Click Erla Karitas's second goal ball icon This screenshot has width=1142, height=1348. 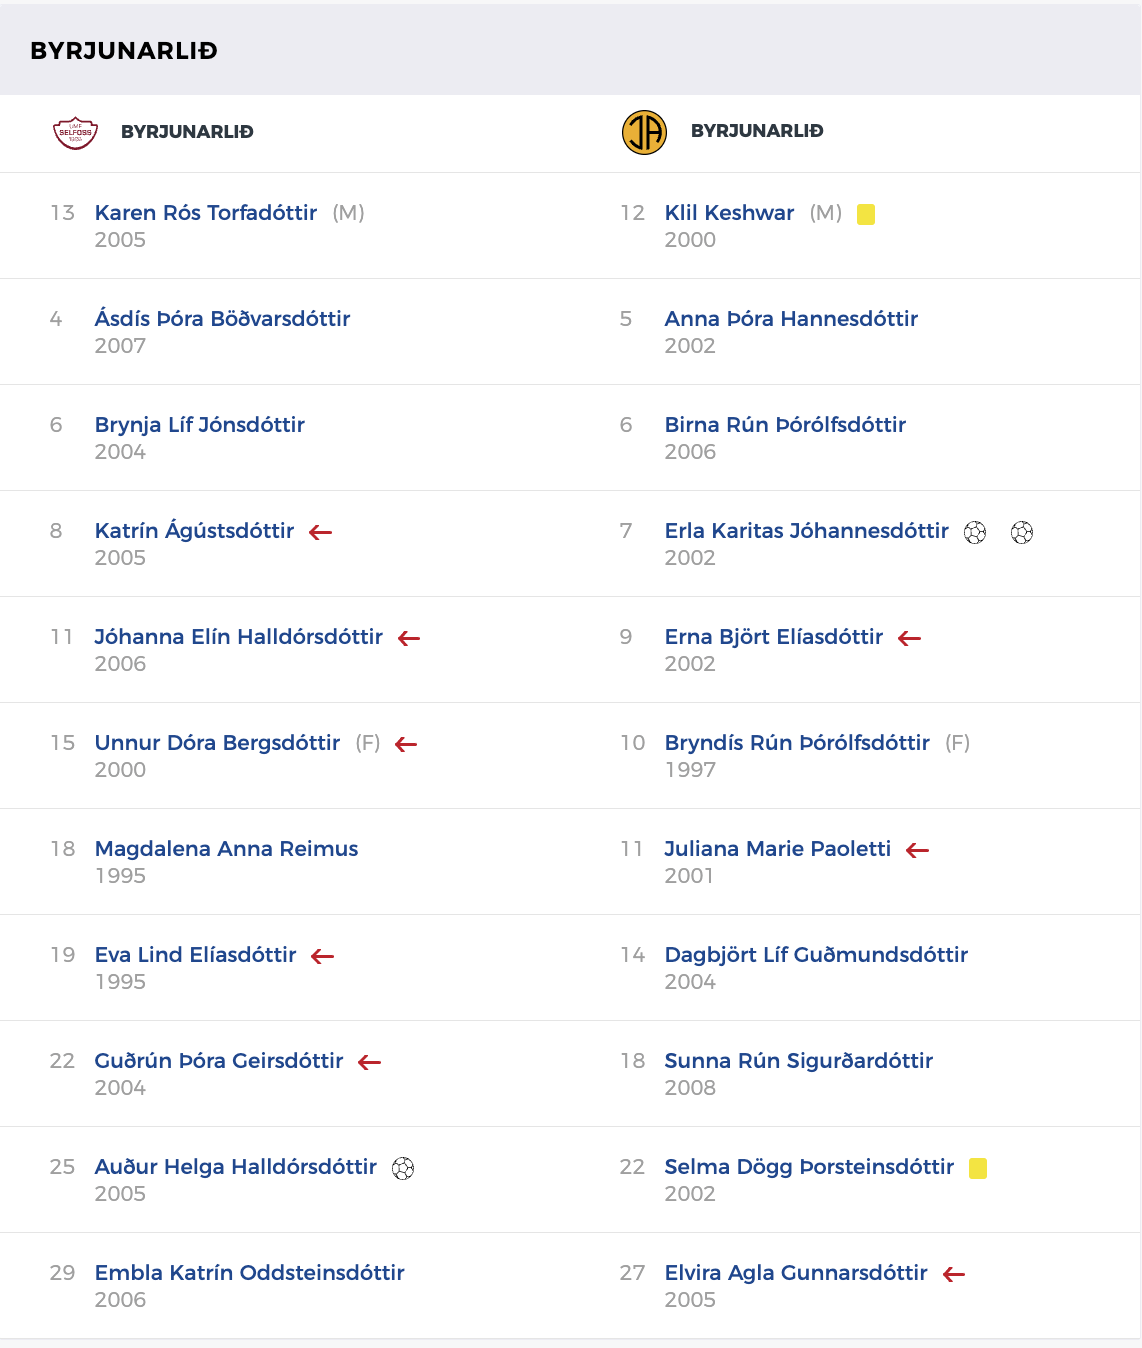tap(1022, 532)
